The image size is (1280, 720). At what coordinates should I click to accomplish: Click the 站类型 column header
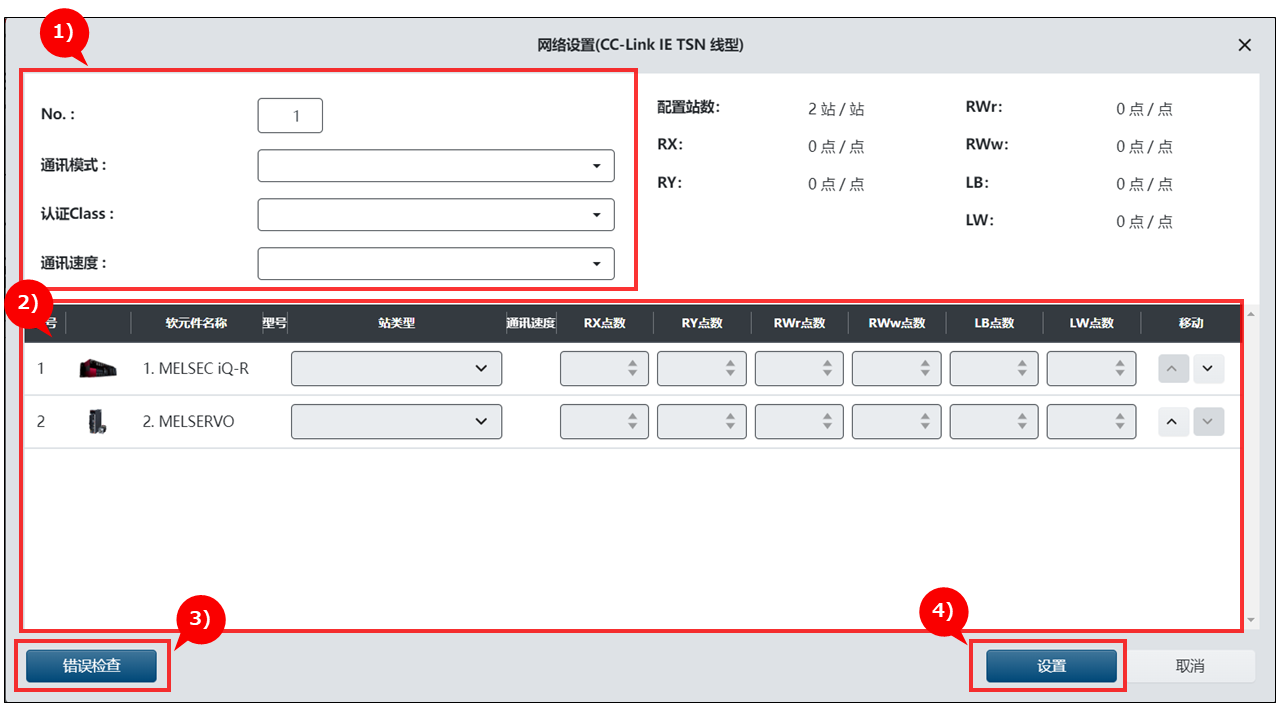pyautogui.click(x=396, y=323)
